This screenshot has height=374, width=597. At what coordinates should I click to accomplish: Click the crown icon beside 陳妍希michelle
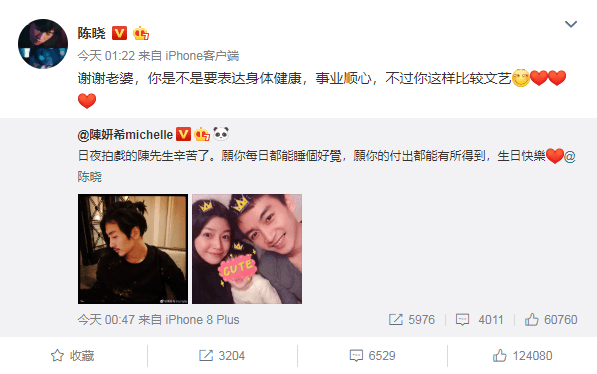[x=202, y=134]
